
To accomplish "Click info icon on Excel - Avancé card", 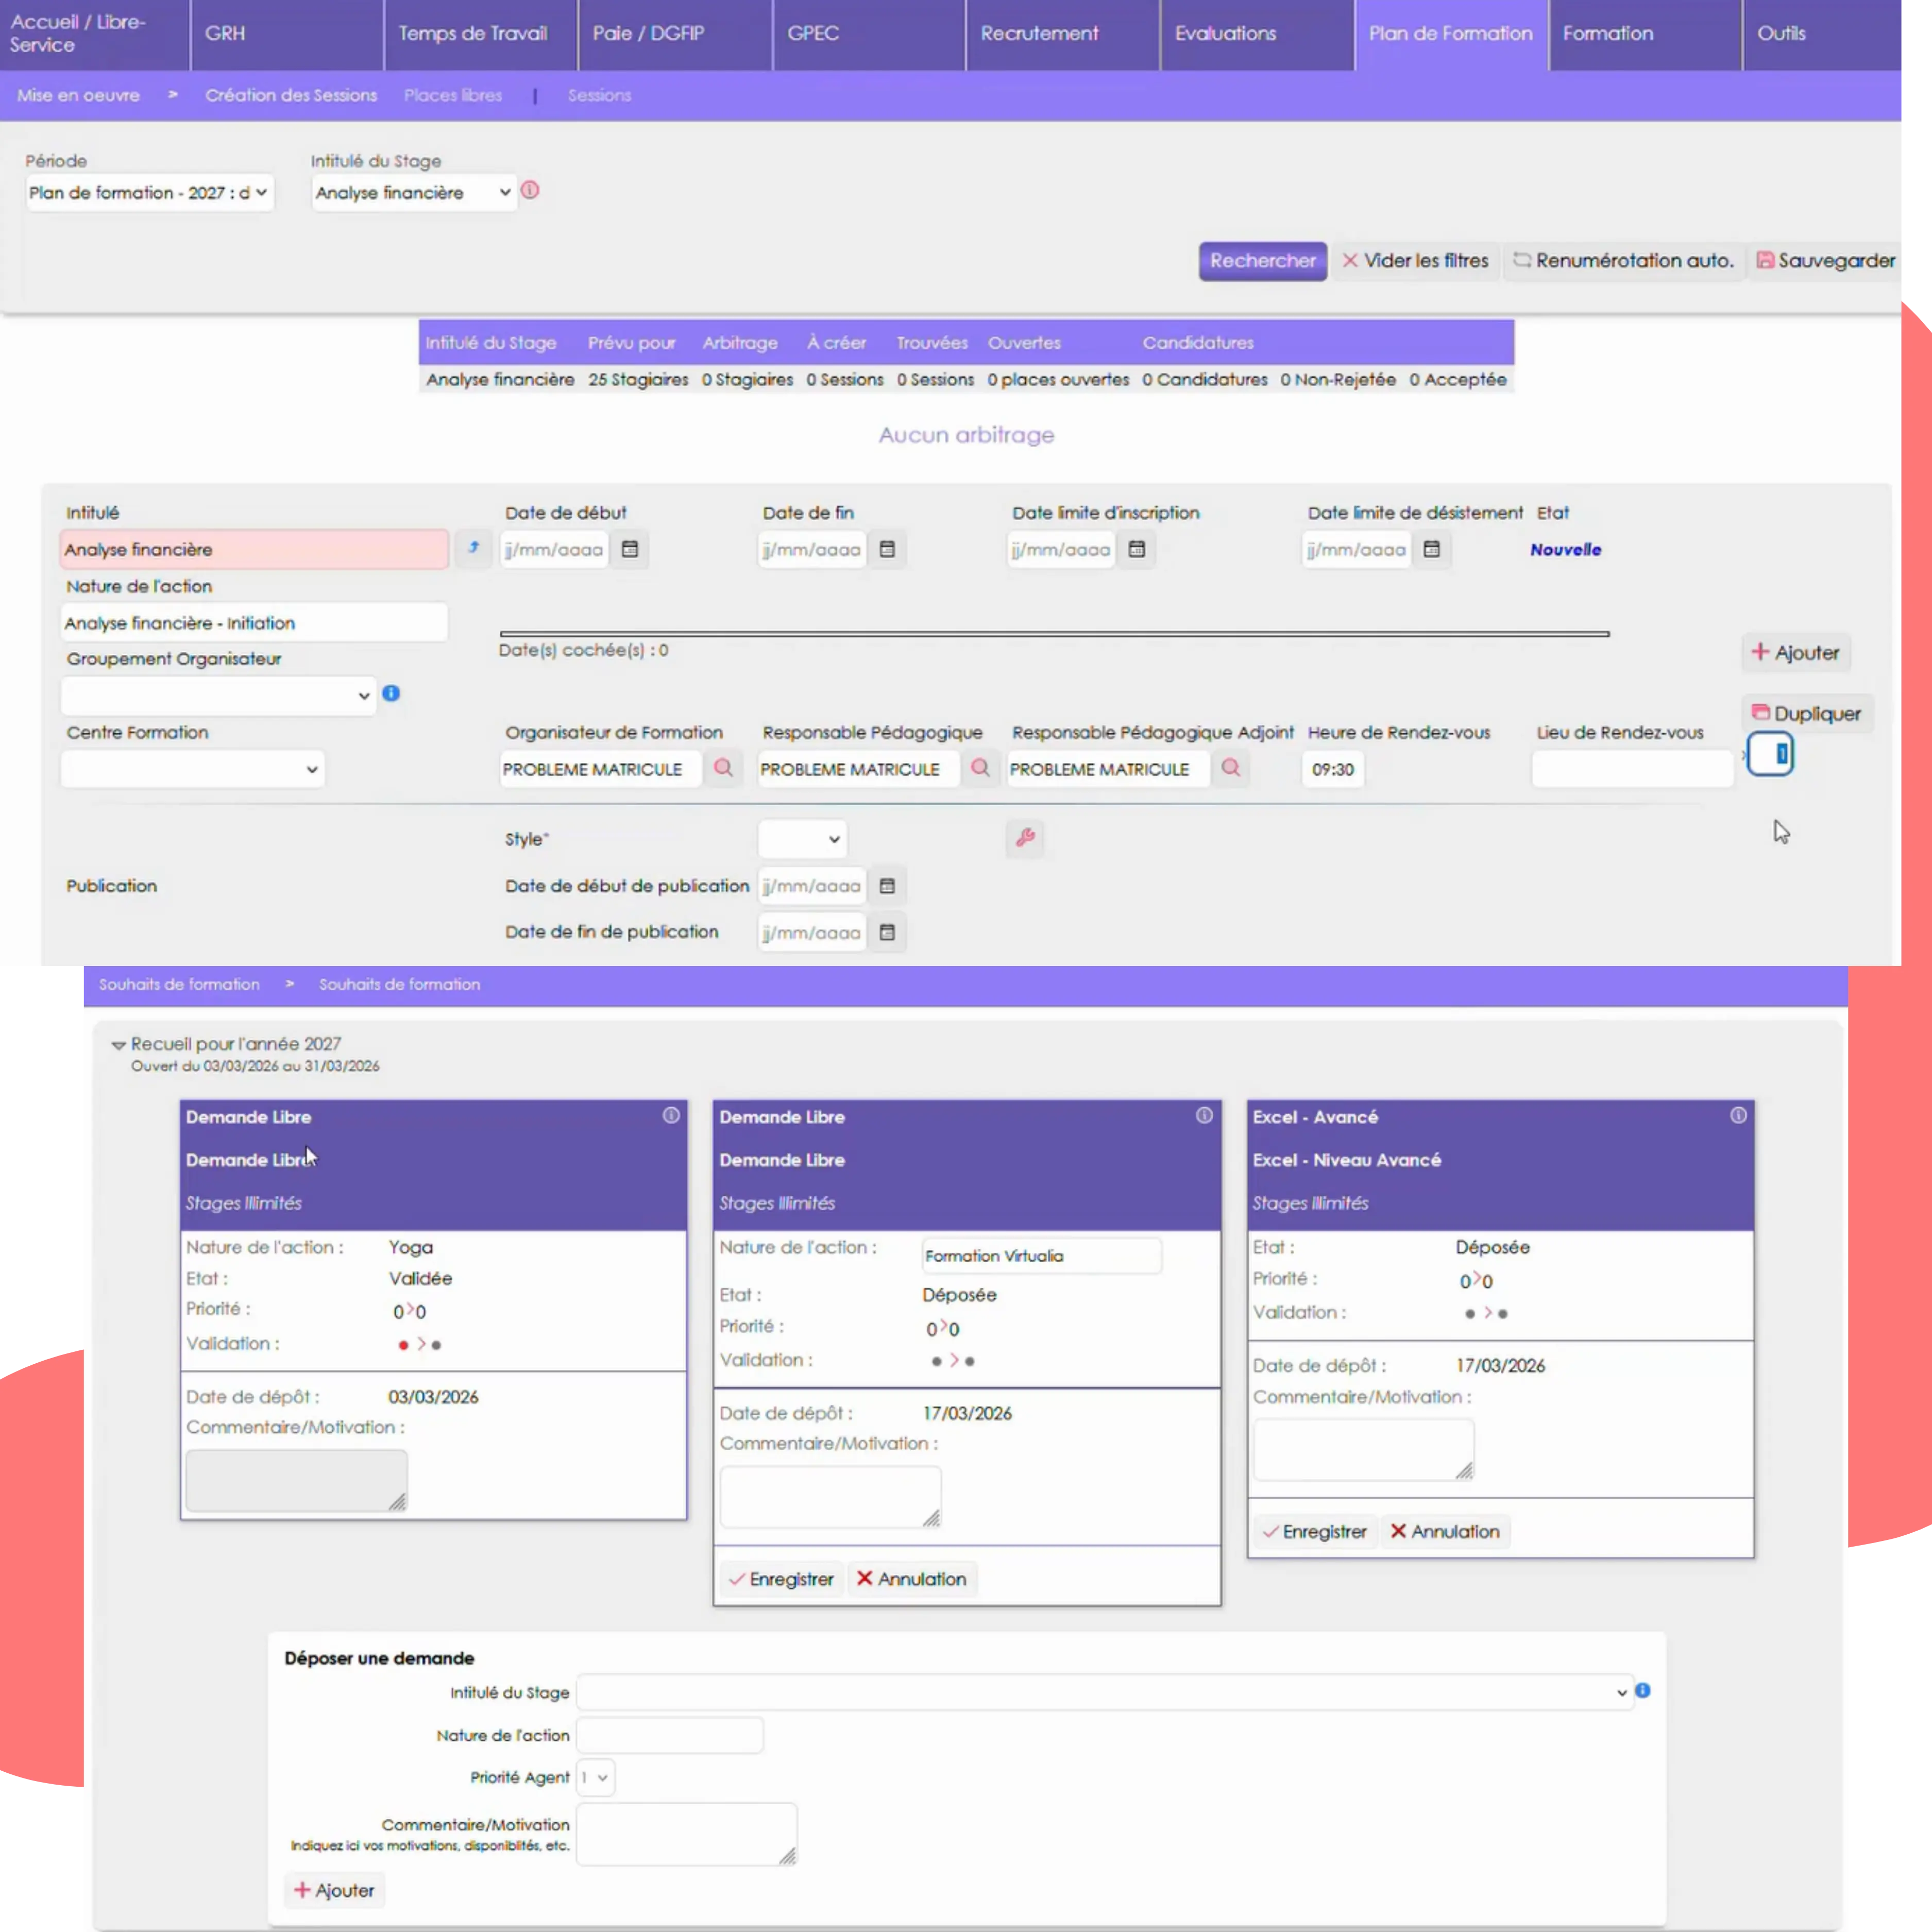I will click(x=1739, y=1115).
